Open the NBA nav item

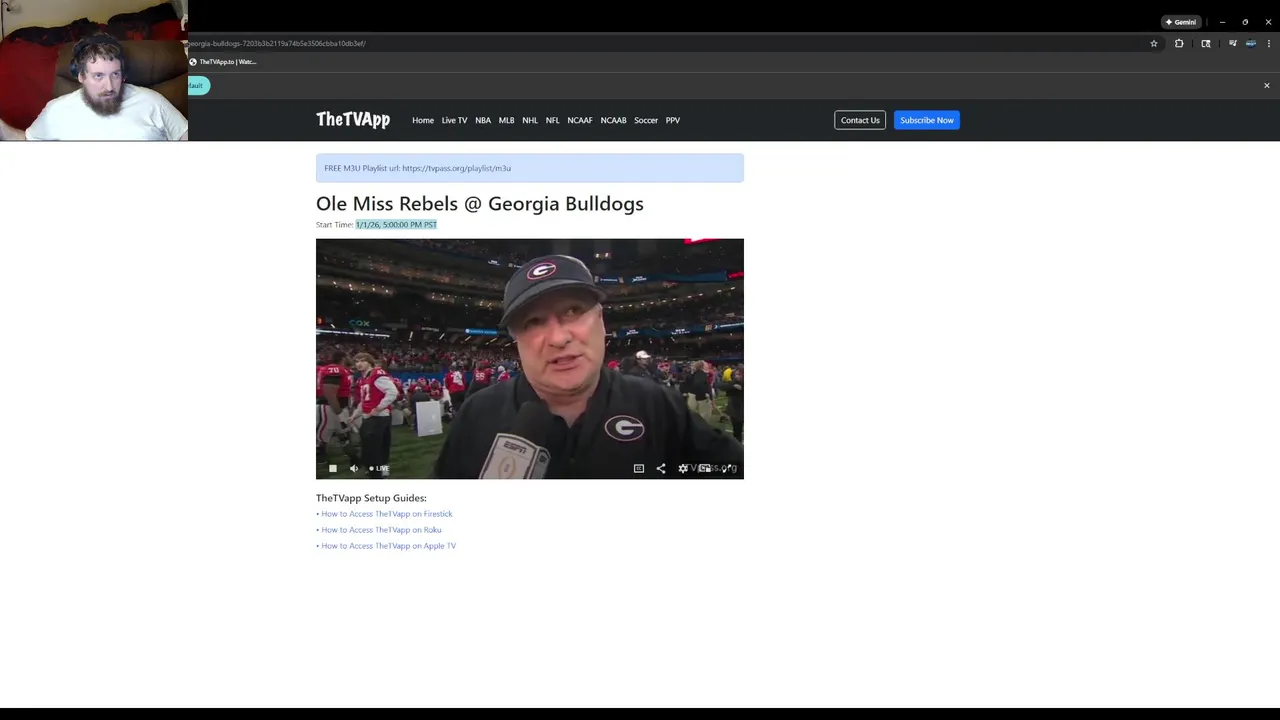click(483, 120)
